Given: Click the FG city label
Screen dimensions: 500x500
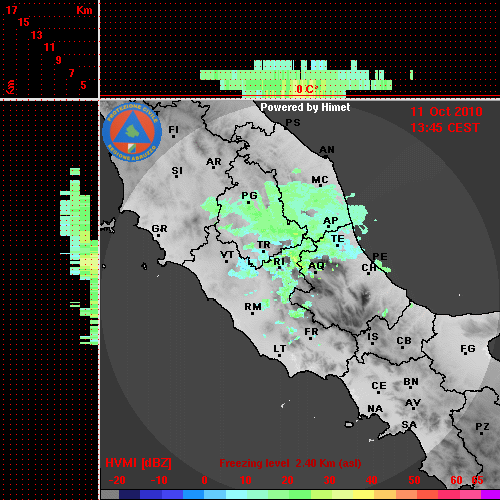Looking at the screenshot, I should pos(467,349).
